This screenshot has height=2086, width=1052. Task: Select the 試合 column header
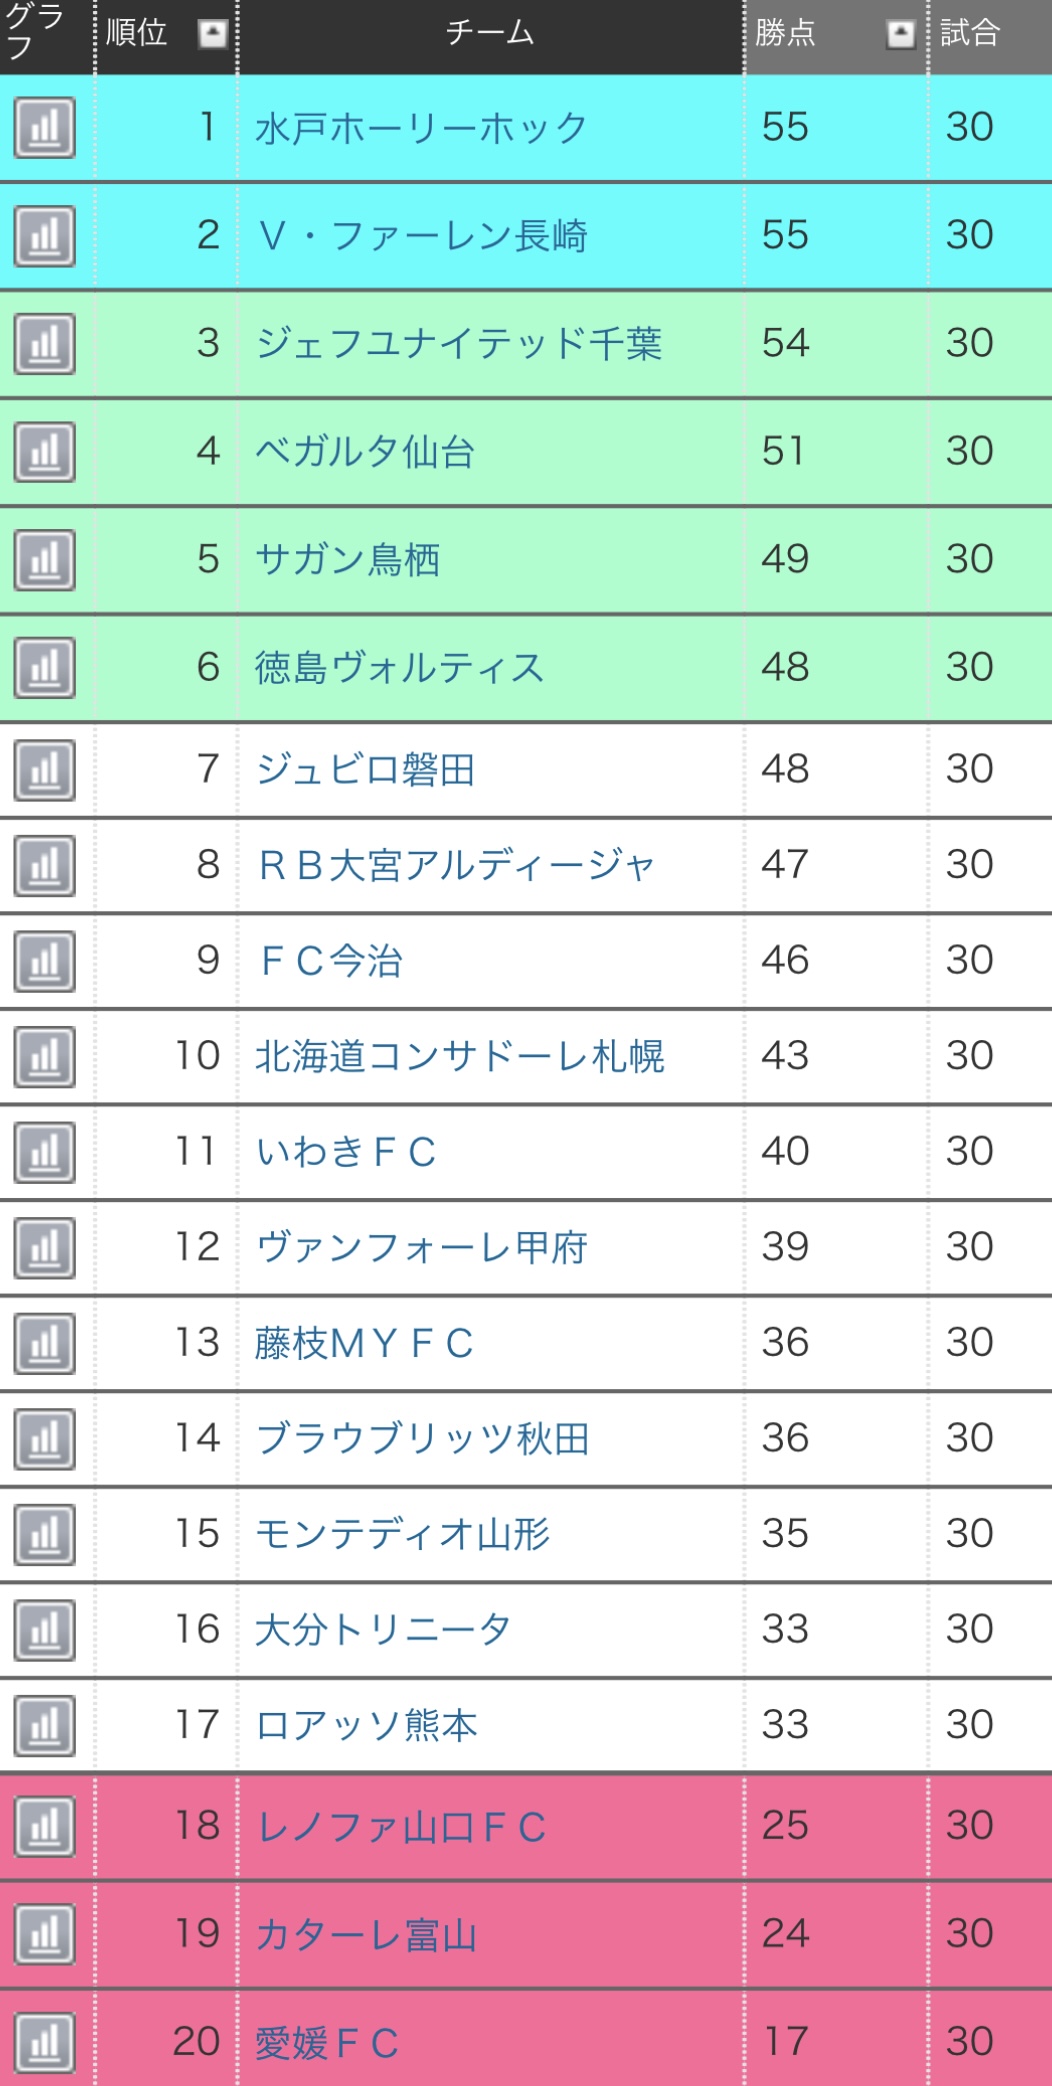970,34
